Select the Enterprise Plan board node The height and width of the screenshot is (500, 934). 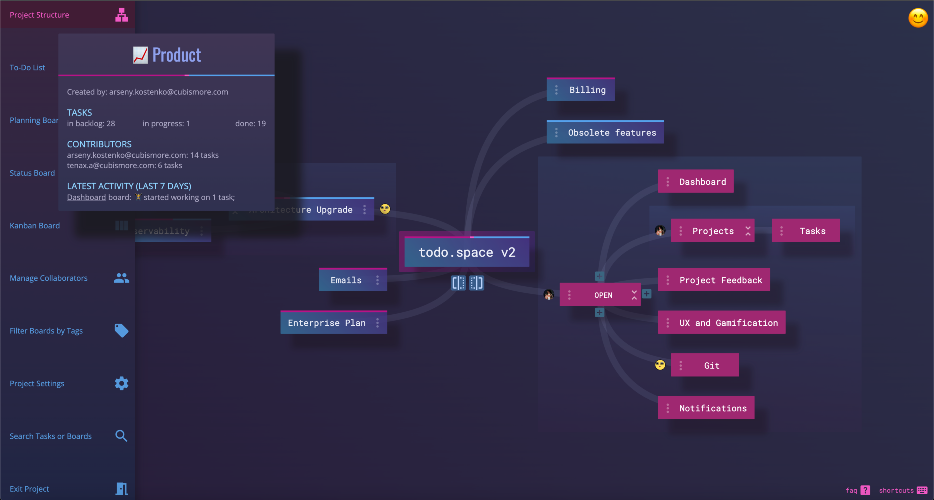pos(334,322)
